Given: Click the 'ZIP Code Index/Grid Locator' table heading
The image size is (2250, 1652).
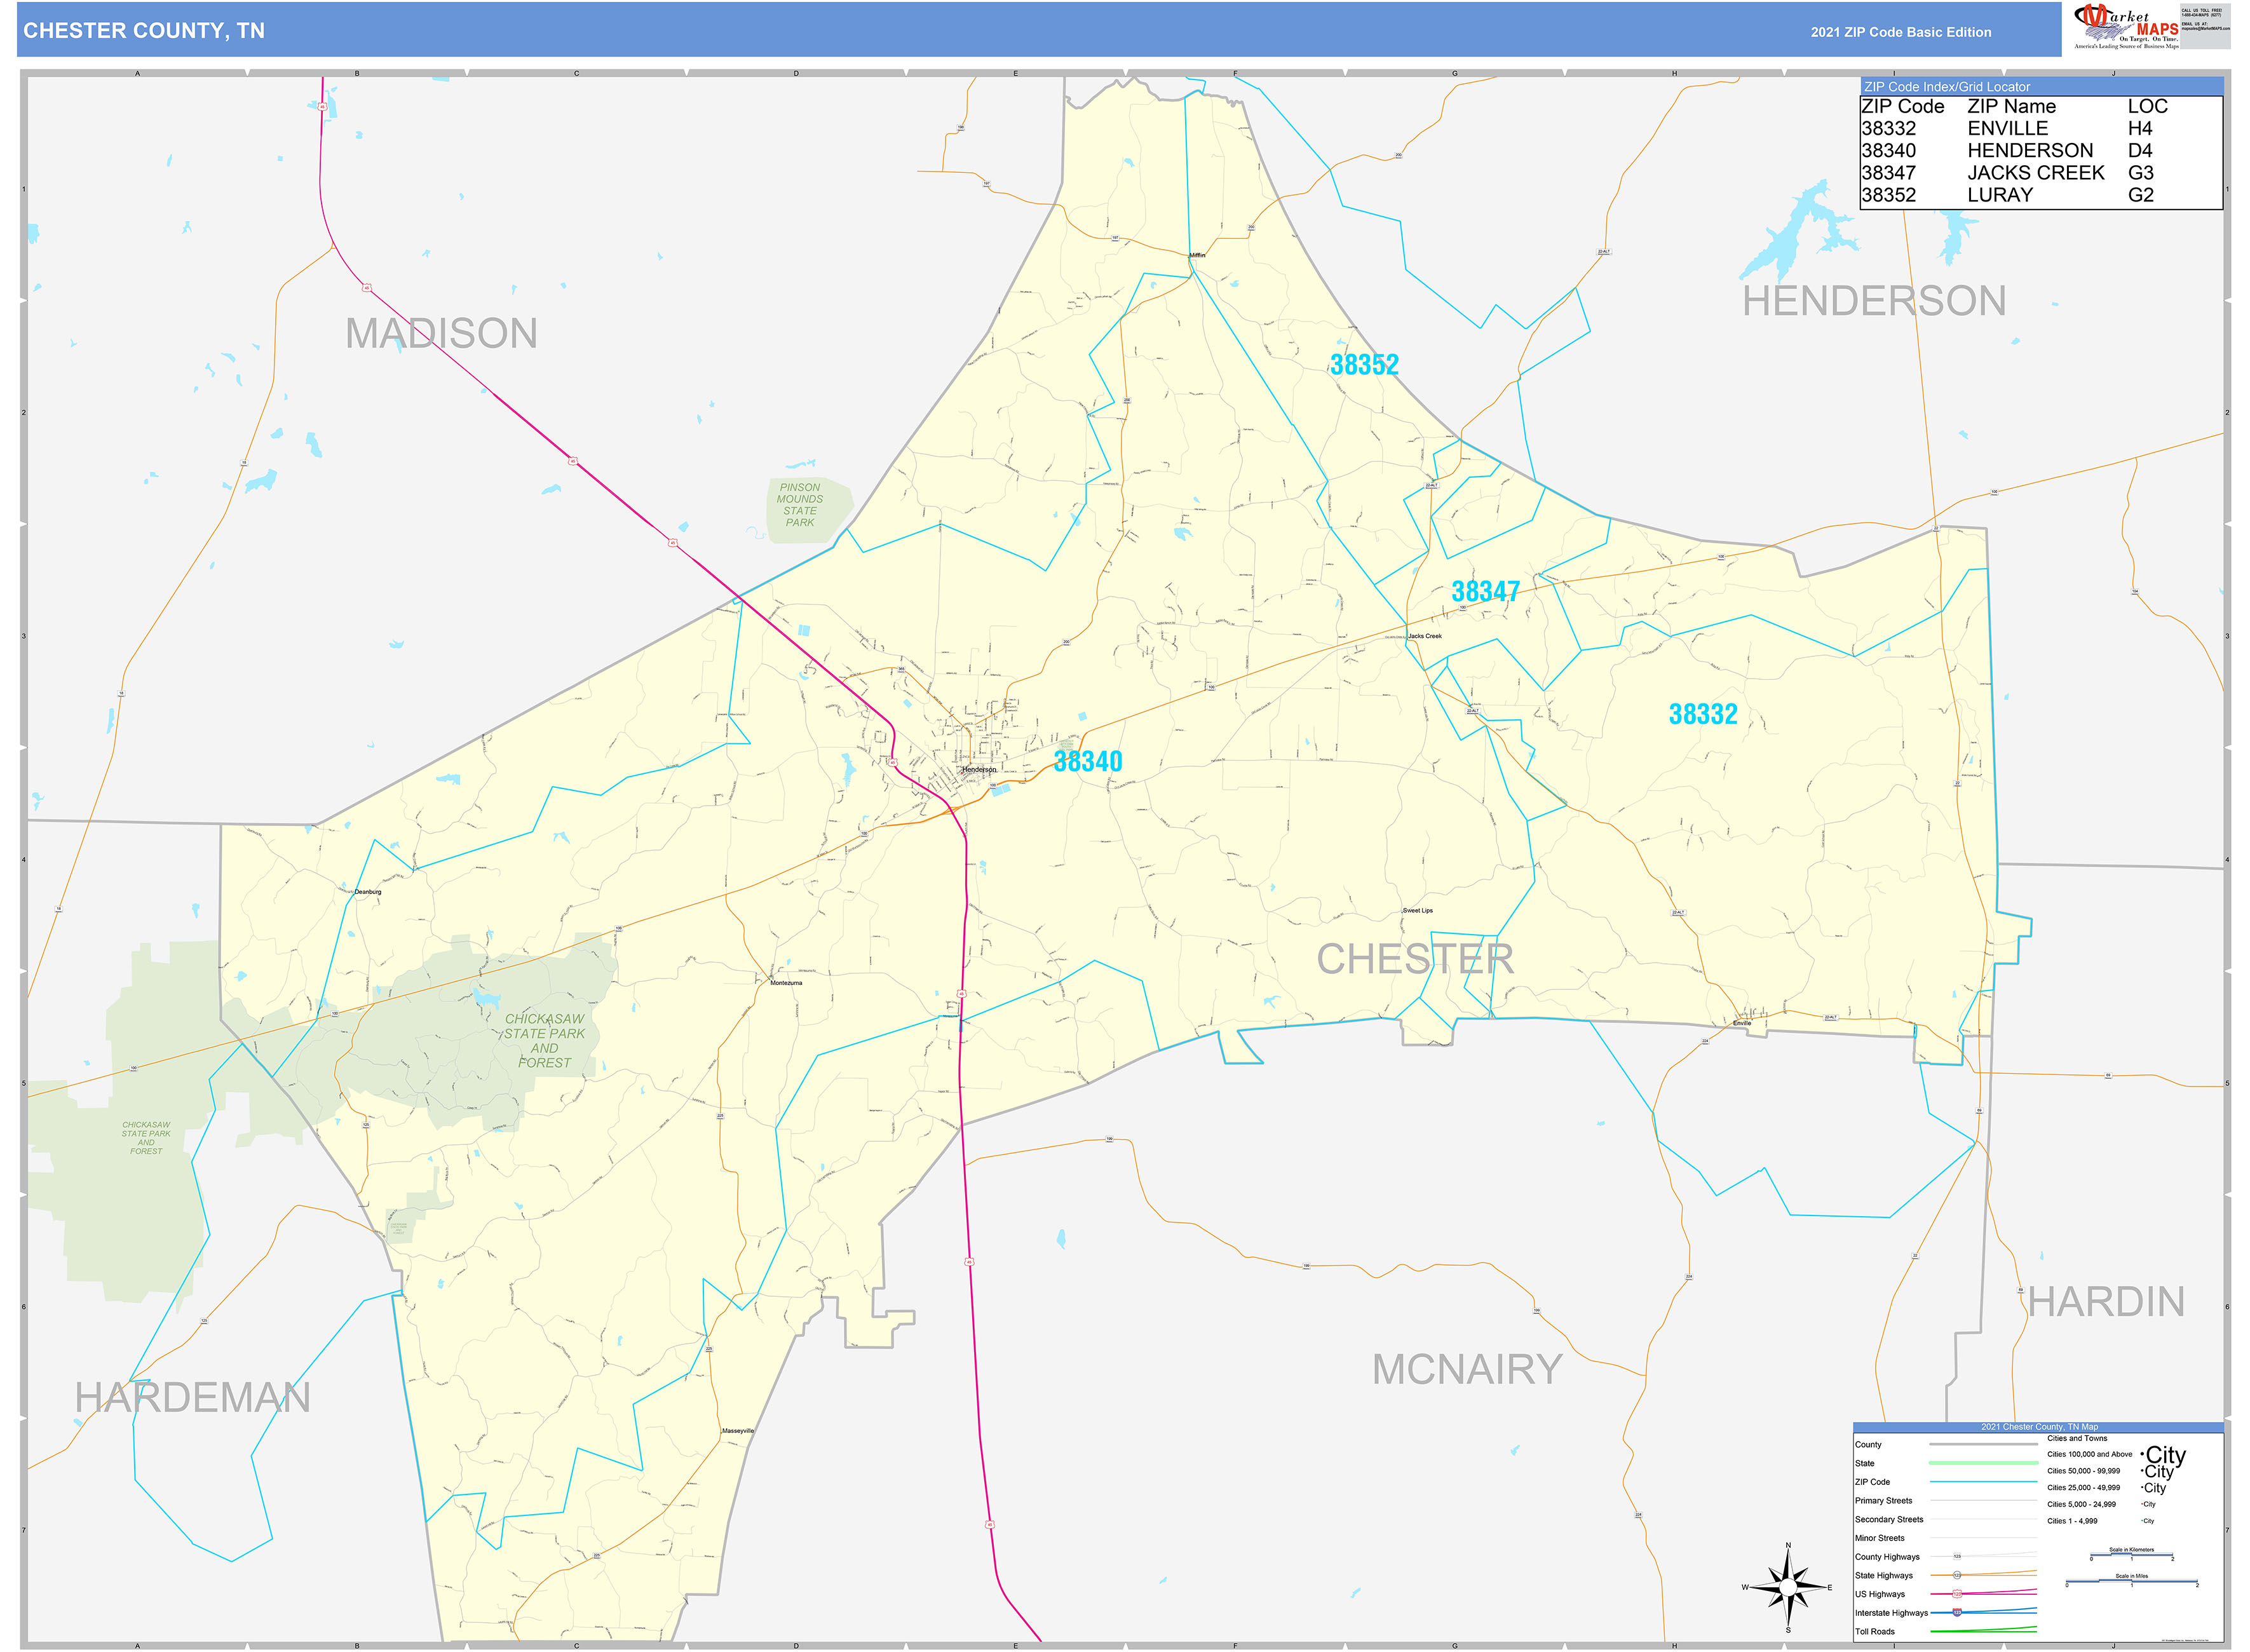Looking at the screenshot, I should 1947,87.
